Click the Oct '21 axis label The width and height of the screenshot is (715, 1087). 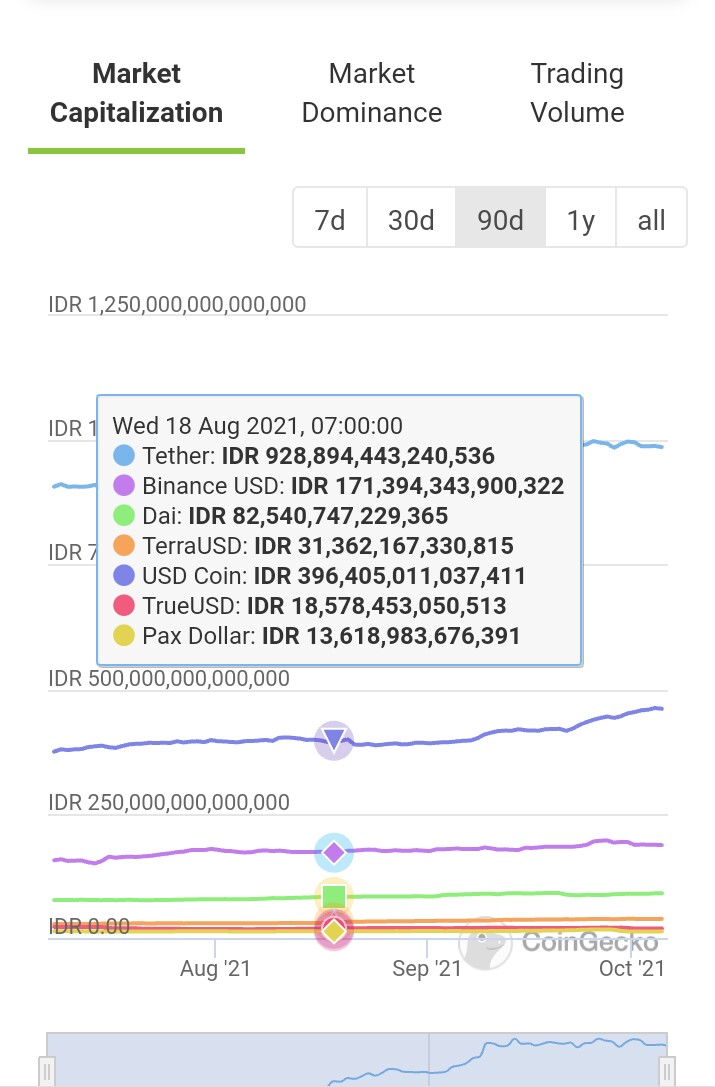point(632,968)
